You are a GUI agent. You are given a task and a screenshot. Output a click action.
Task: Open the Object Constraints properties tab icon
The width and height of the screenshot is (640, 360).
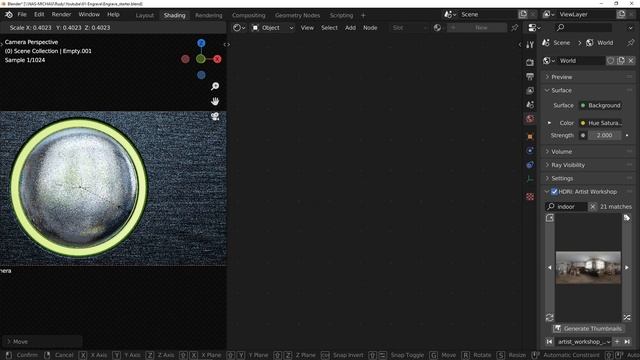[x=530, y=165]
